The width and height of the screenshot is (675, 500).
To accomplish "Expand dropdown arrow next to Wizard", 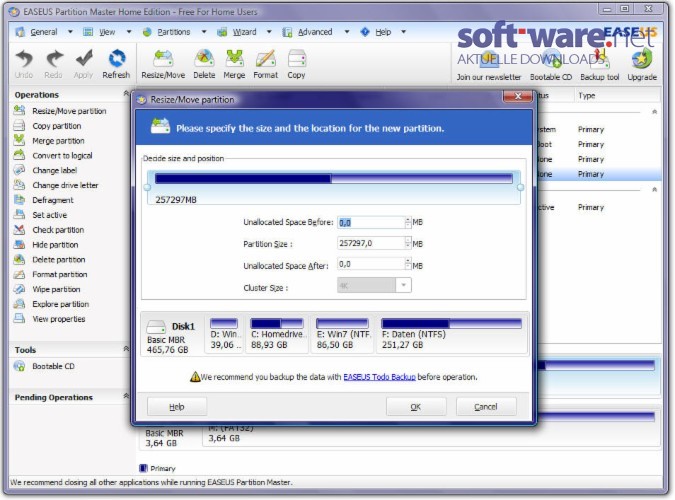I will [269, 32].
